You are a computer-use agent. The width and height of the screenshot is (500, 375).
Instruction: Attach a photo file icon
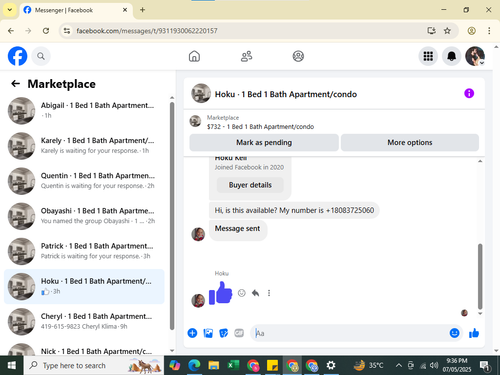[208, 333]
